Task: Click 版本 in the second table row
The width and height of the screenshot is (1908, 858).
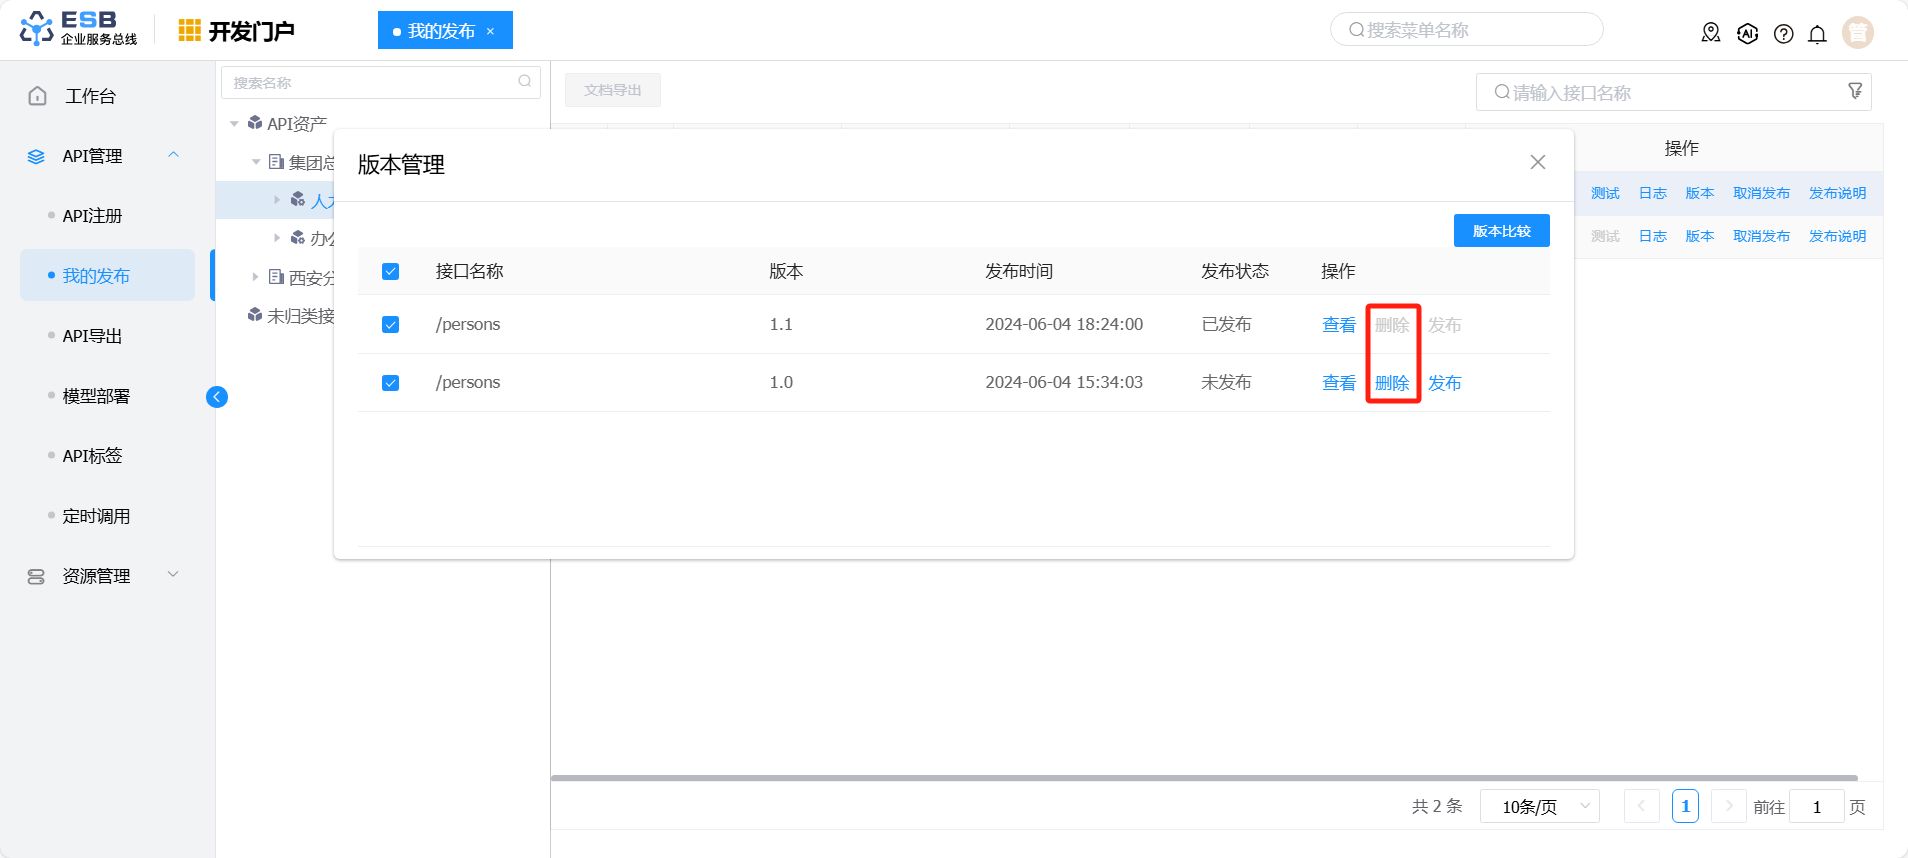Action: (x=1699, y=236)
